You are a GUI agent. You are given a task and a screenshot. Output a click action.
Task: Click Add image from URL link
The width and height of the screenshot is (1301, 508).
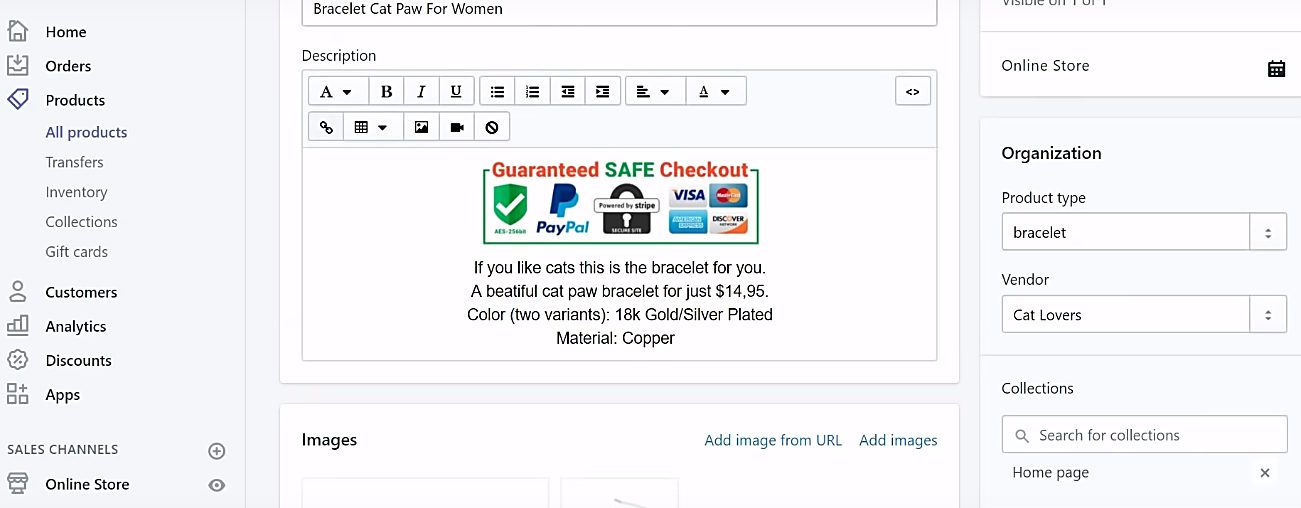[x=773, y=440]
